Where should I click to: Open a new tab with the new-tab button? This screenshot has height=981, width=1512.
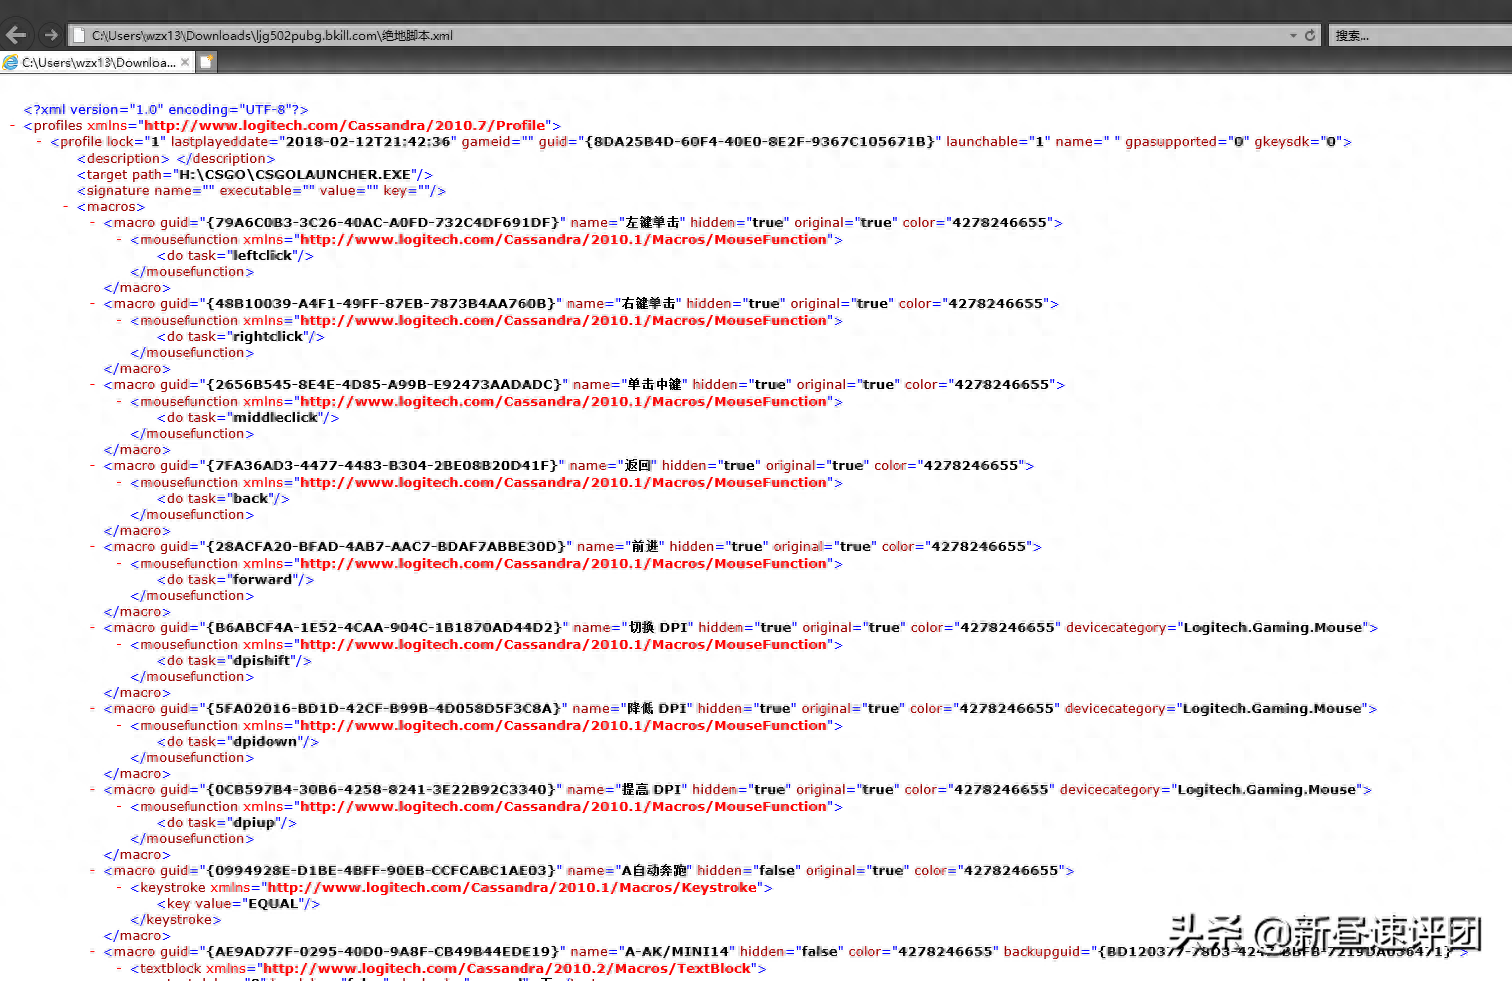coord(206,62)
